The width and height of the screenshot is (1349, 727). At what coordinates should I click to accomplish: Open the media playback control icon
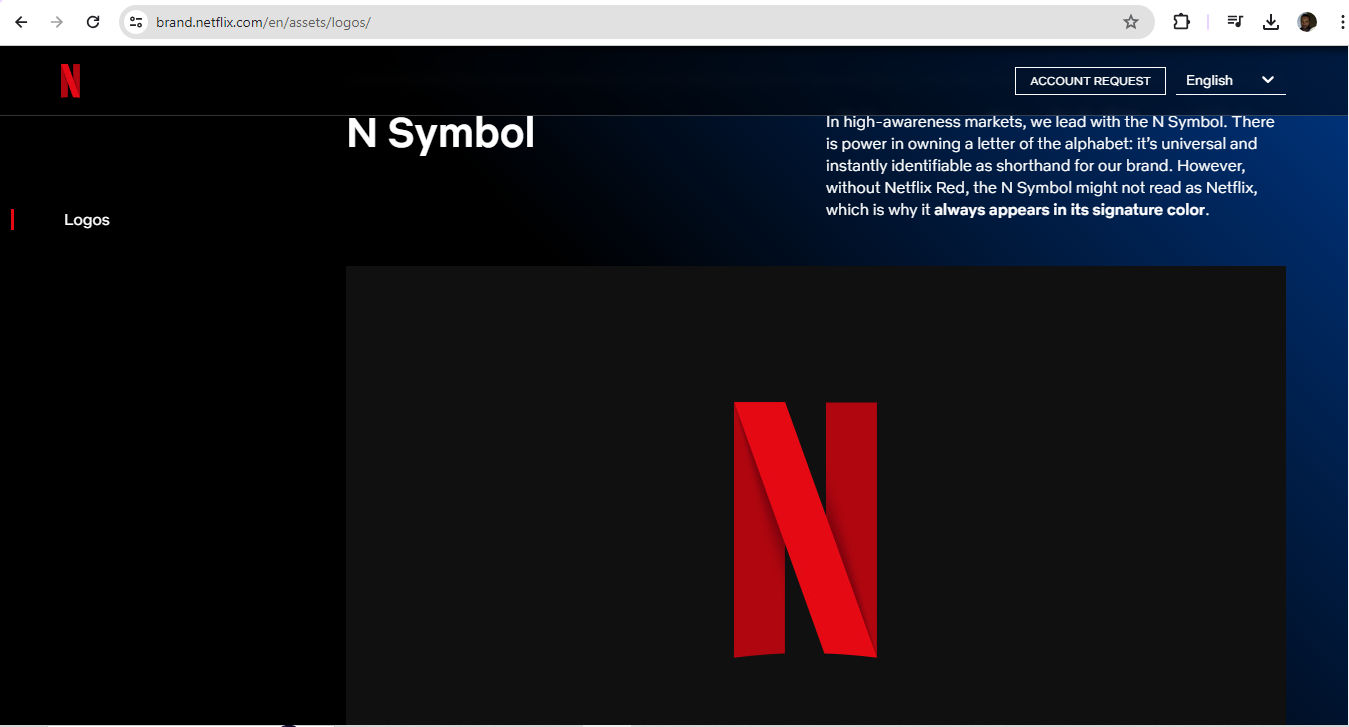point(1234,21)
